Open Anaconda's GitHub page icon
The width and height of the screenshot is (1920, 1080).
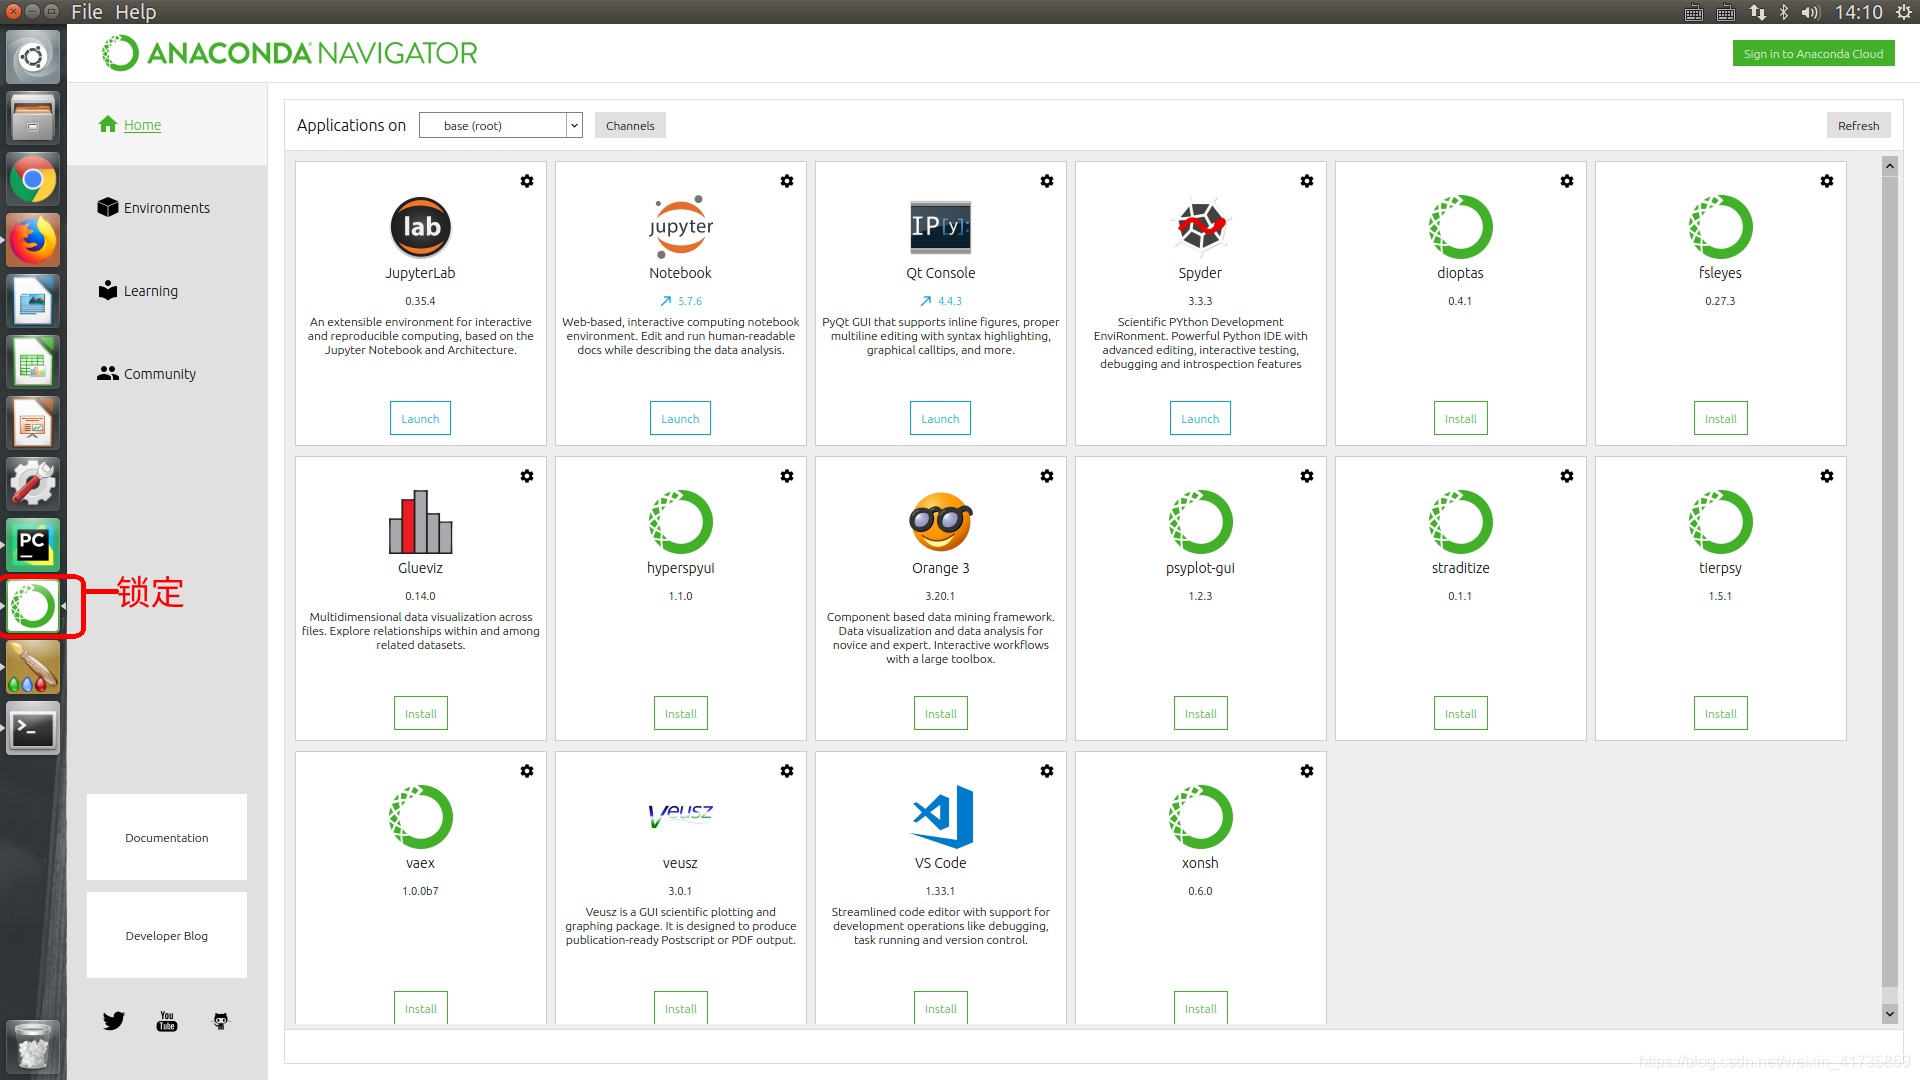[x=221, y=1020]
